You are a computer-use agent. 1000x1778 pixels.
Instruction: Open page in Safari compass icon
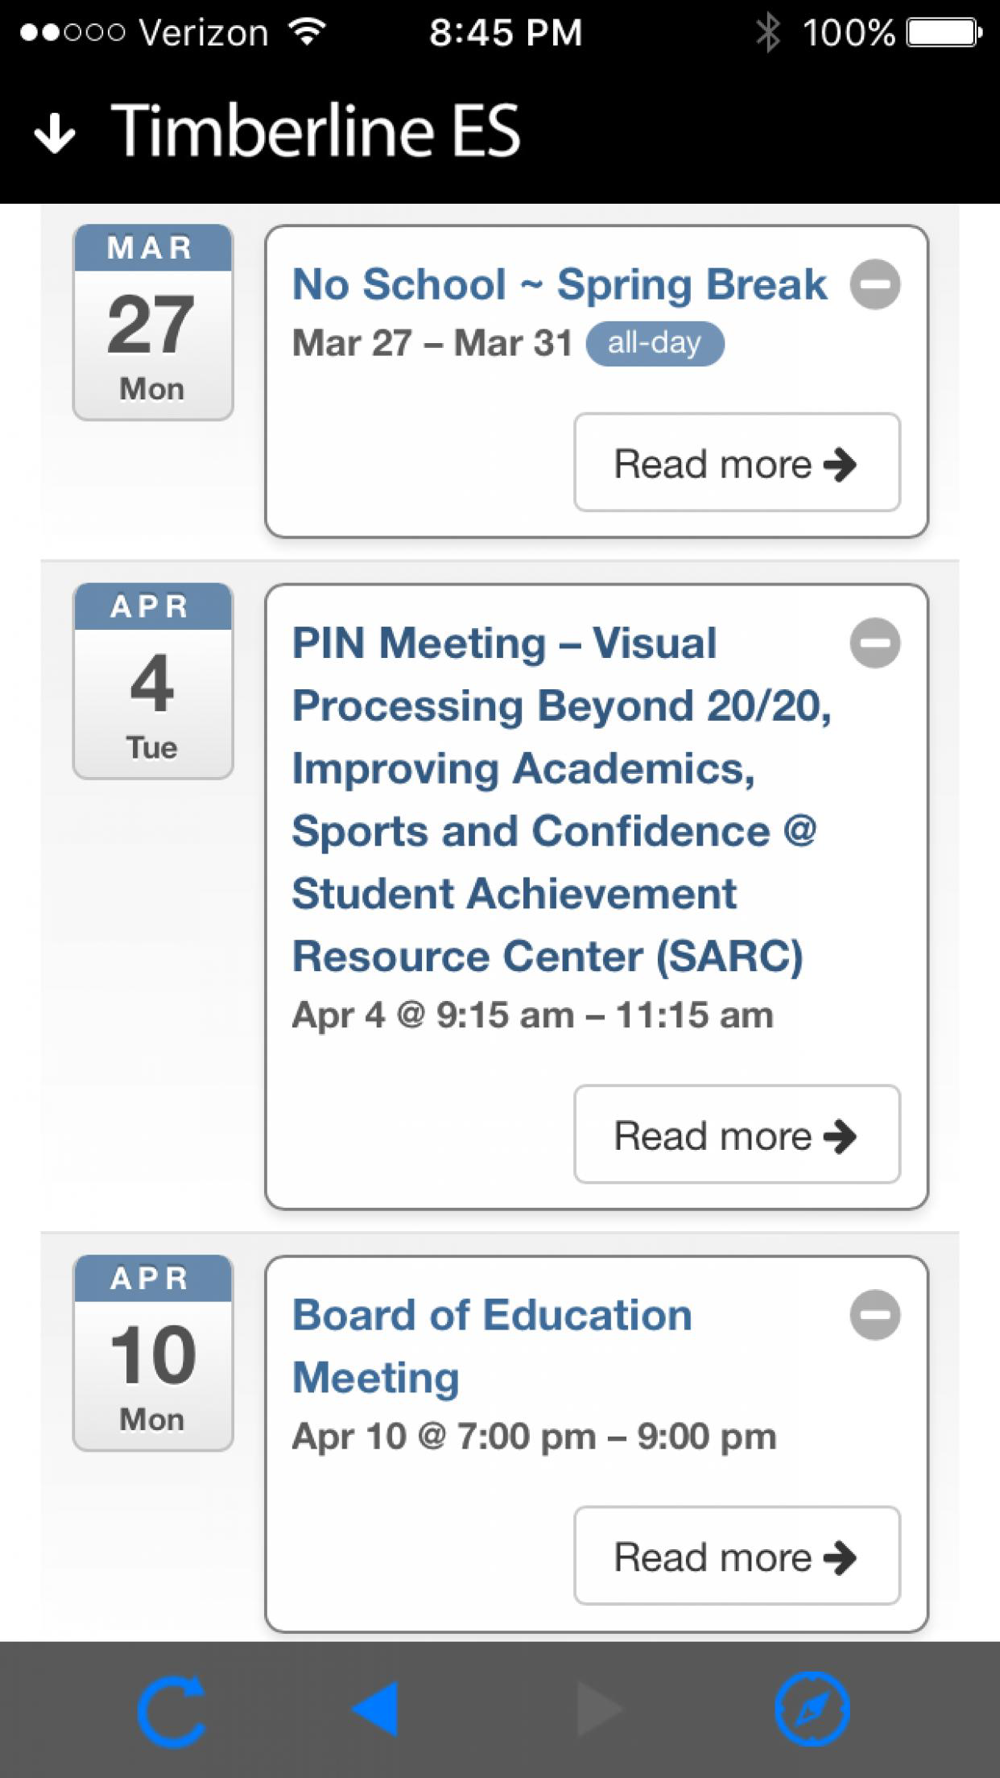point(812,1709)
